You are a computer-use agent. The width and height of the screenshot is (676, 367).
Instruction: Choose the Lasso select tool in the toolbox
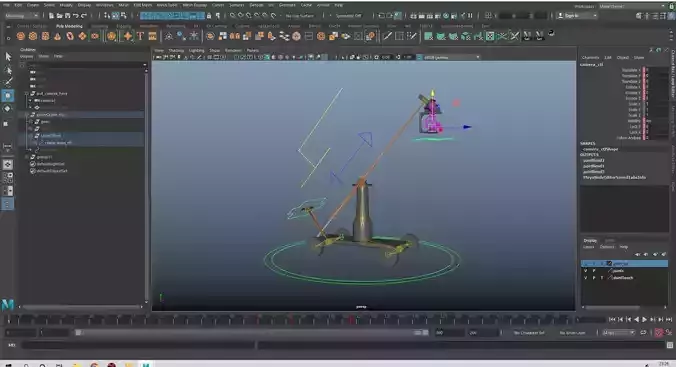8,69
